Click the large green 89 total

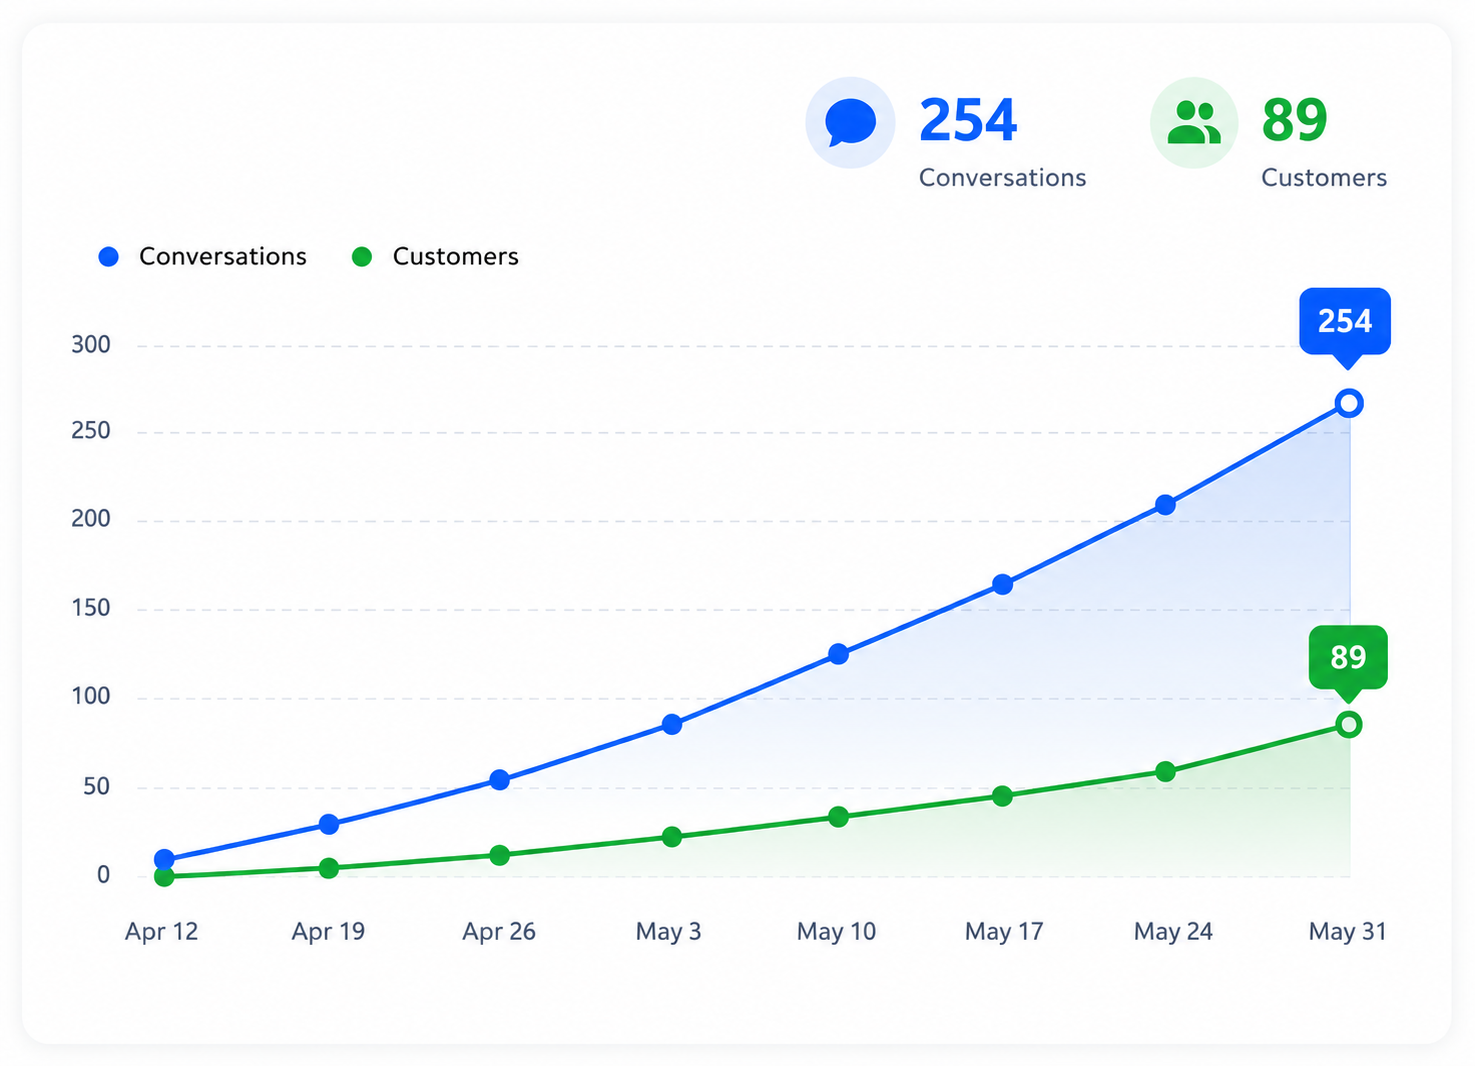pos(1294,120)
